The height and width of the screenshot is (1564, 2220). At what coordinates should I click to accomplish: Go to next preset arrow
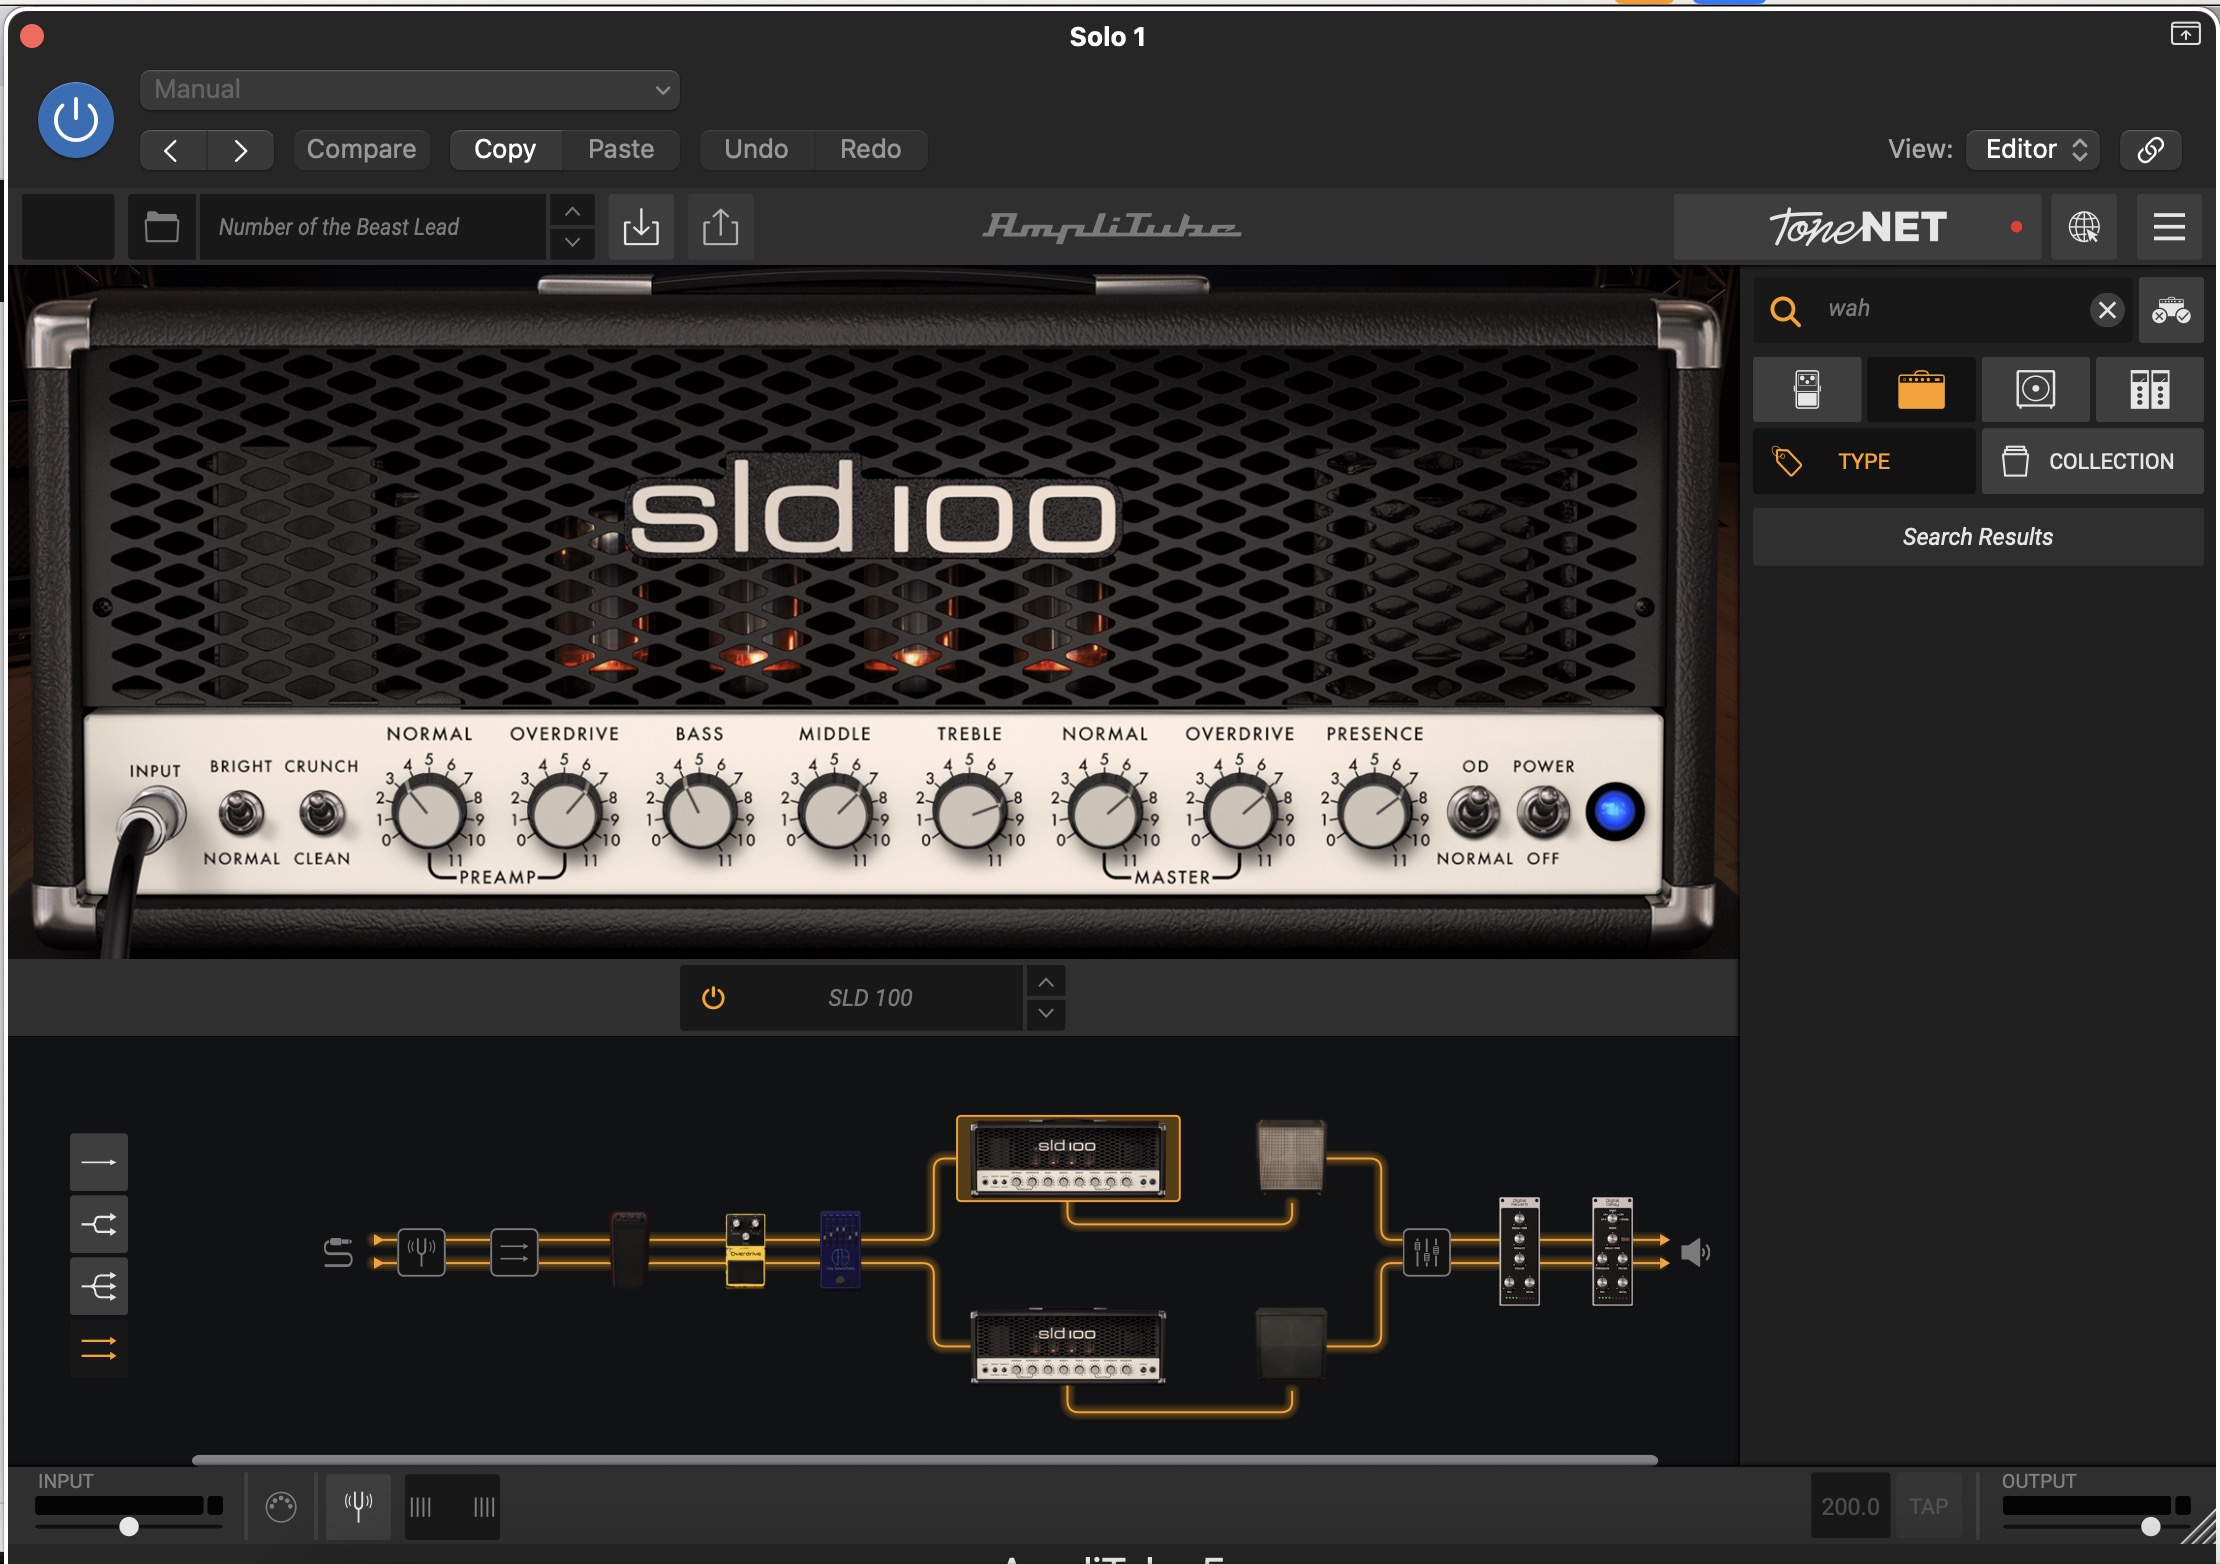[x=240, y=150]
